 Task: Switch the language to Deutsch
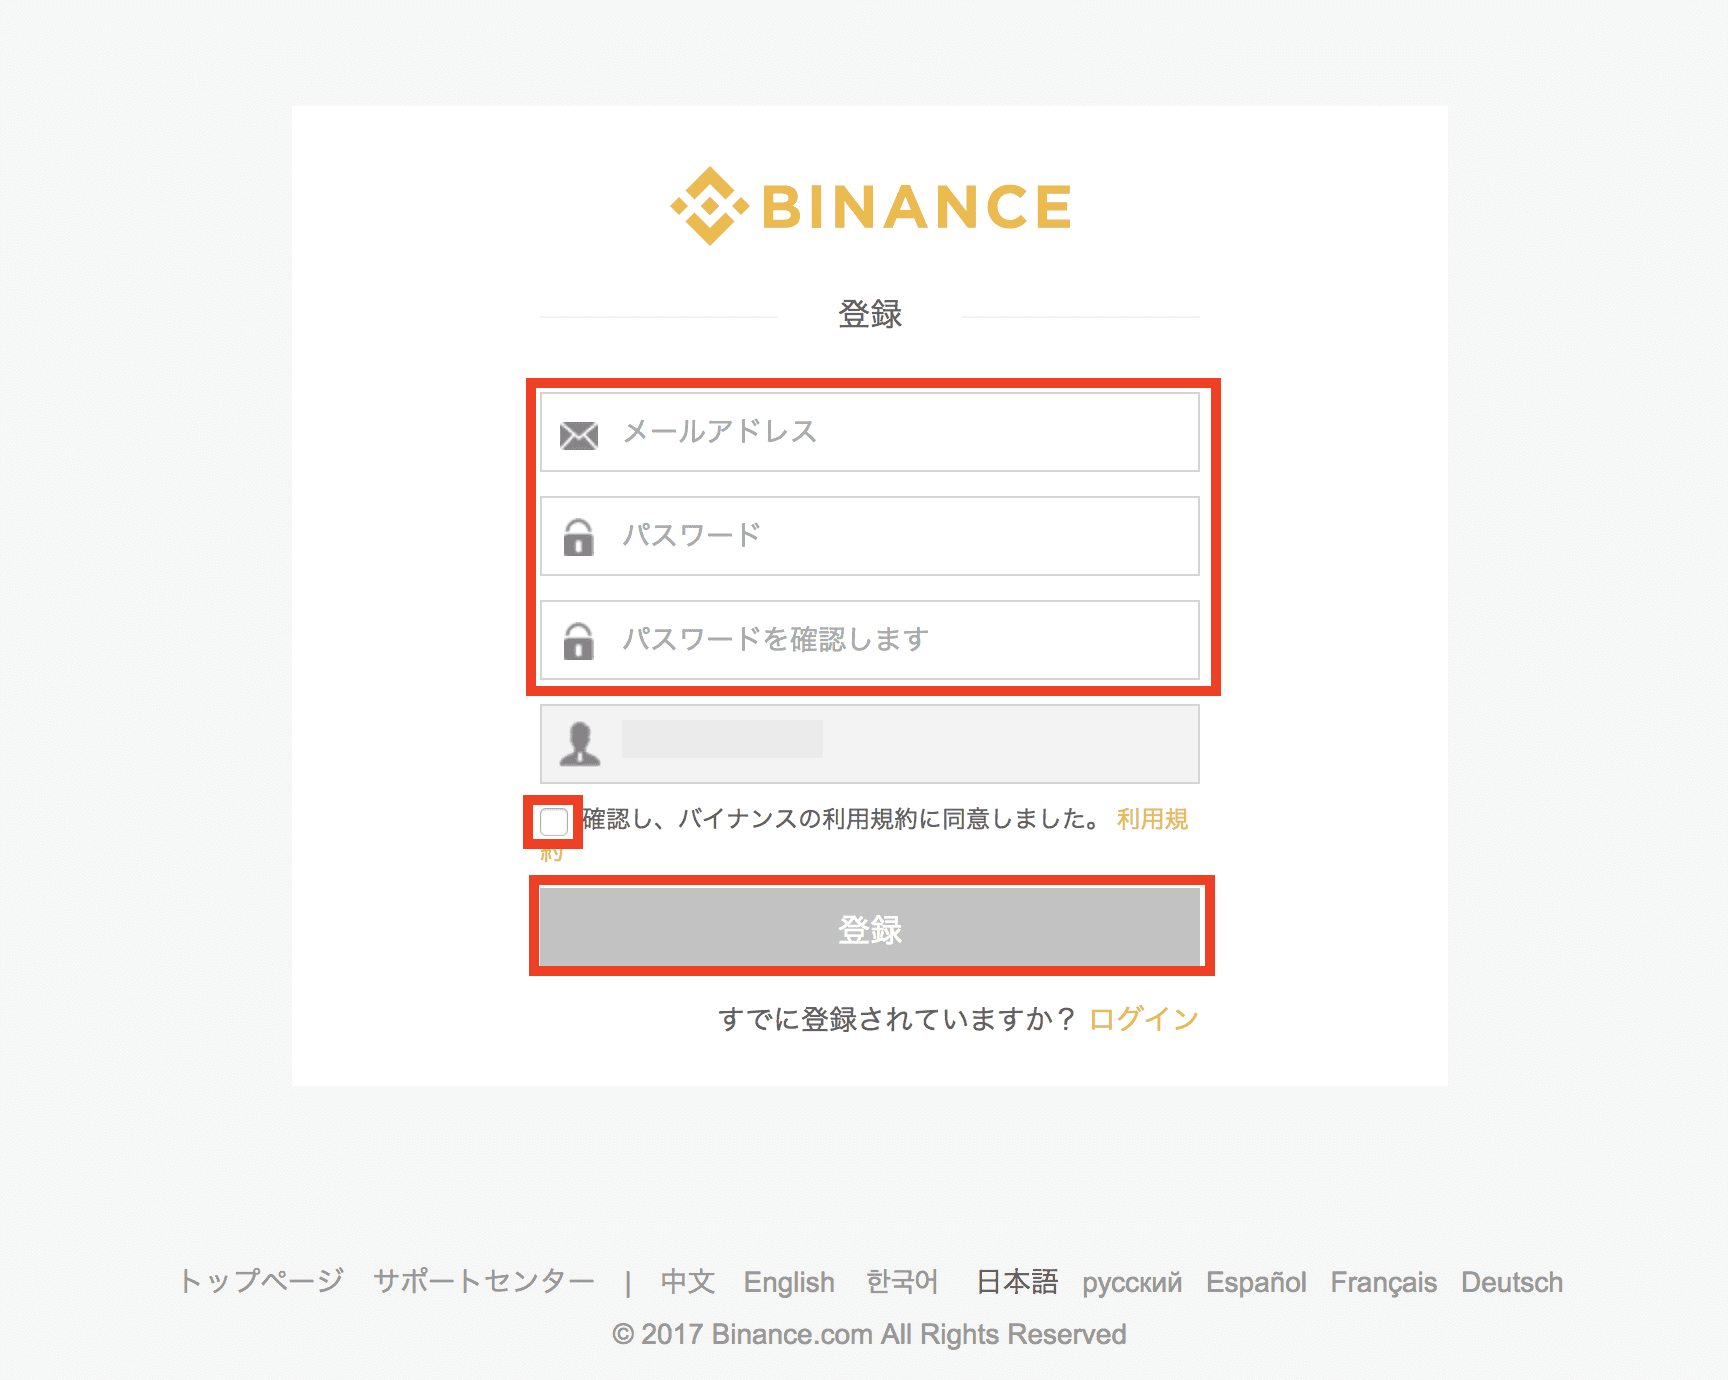click(x=1511, y=1282)
